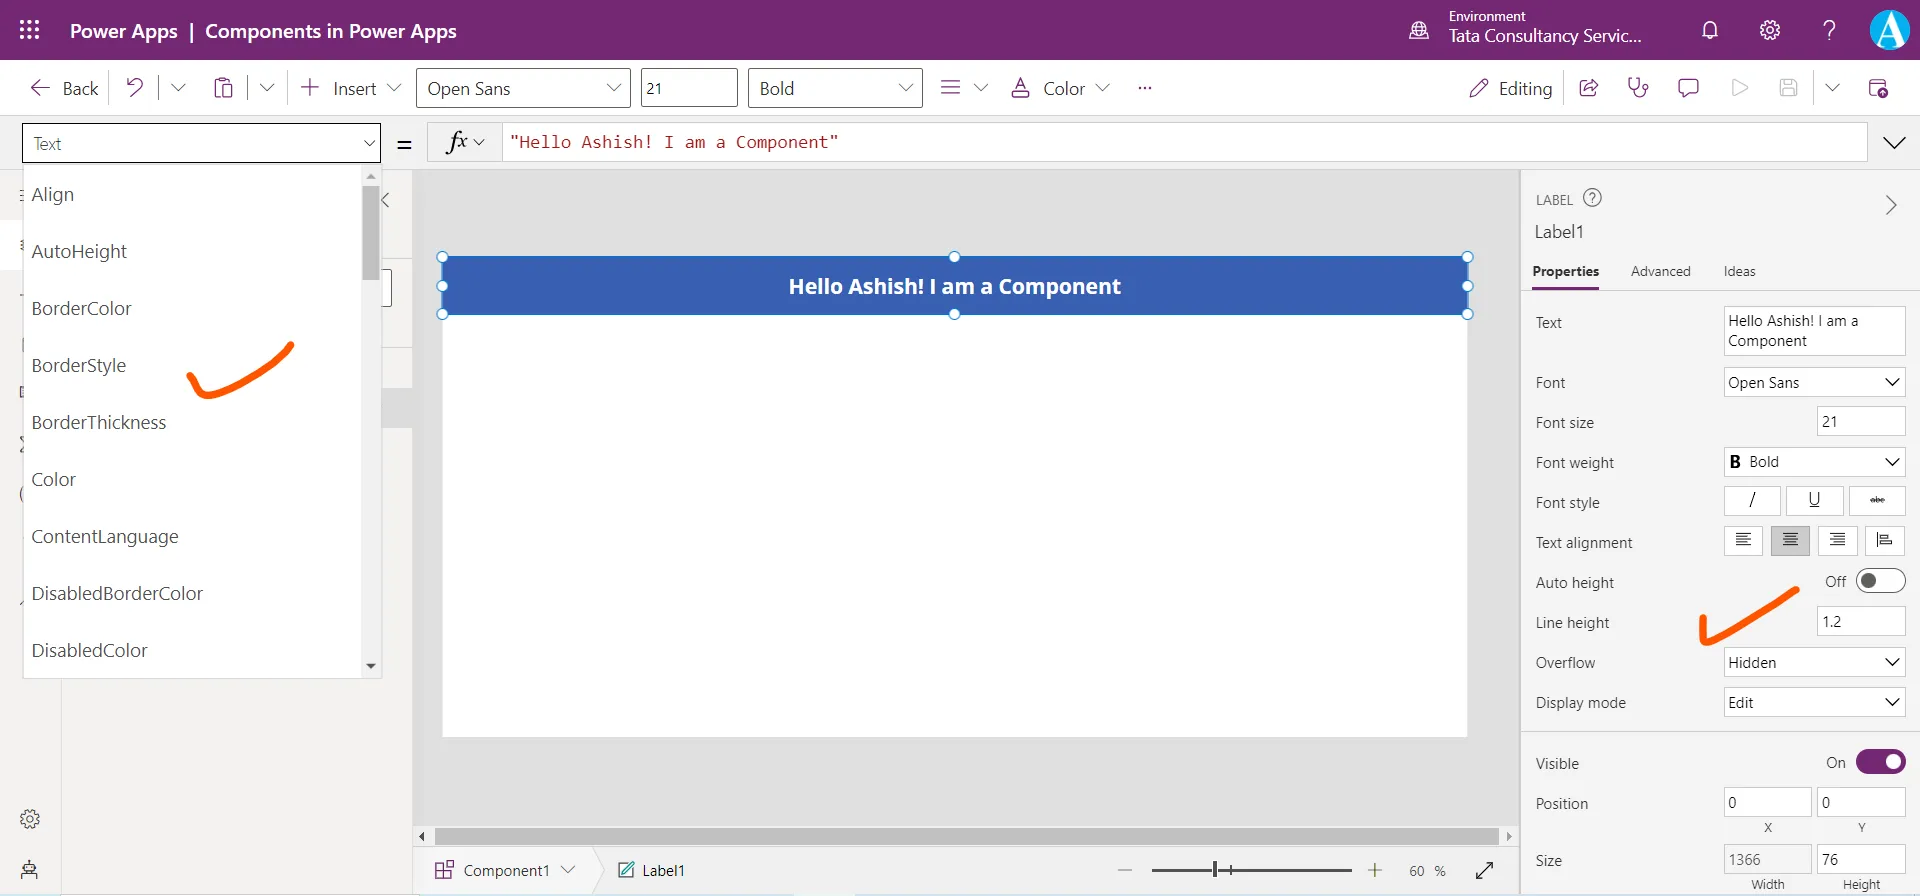This screenshot has height=896, width=1920.
Task: Open the Overflow Hidden dropdown
Action: [1814, 662]
